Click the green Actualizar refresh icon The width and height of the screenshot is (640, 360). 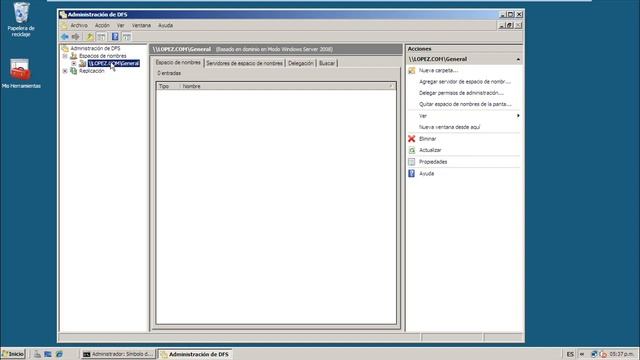click(411, 150)
